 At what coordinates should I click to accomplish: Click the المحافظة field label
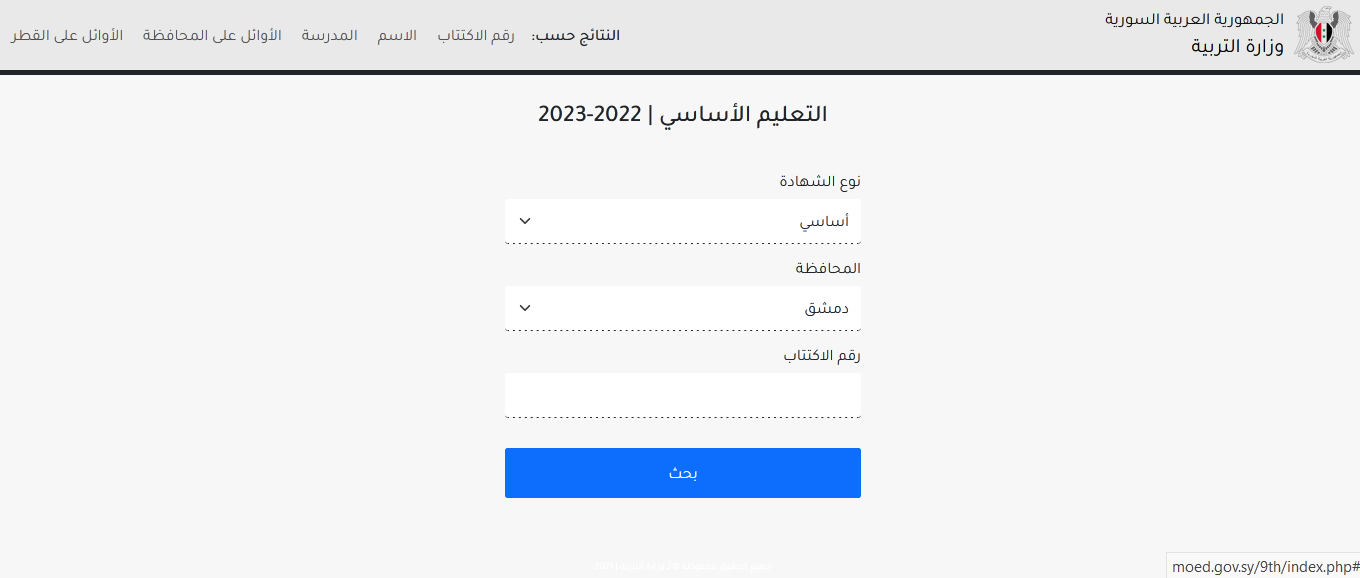pyautogui.click(x=828, y=268)
